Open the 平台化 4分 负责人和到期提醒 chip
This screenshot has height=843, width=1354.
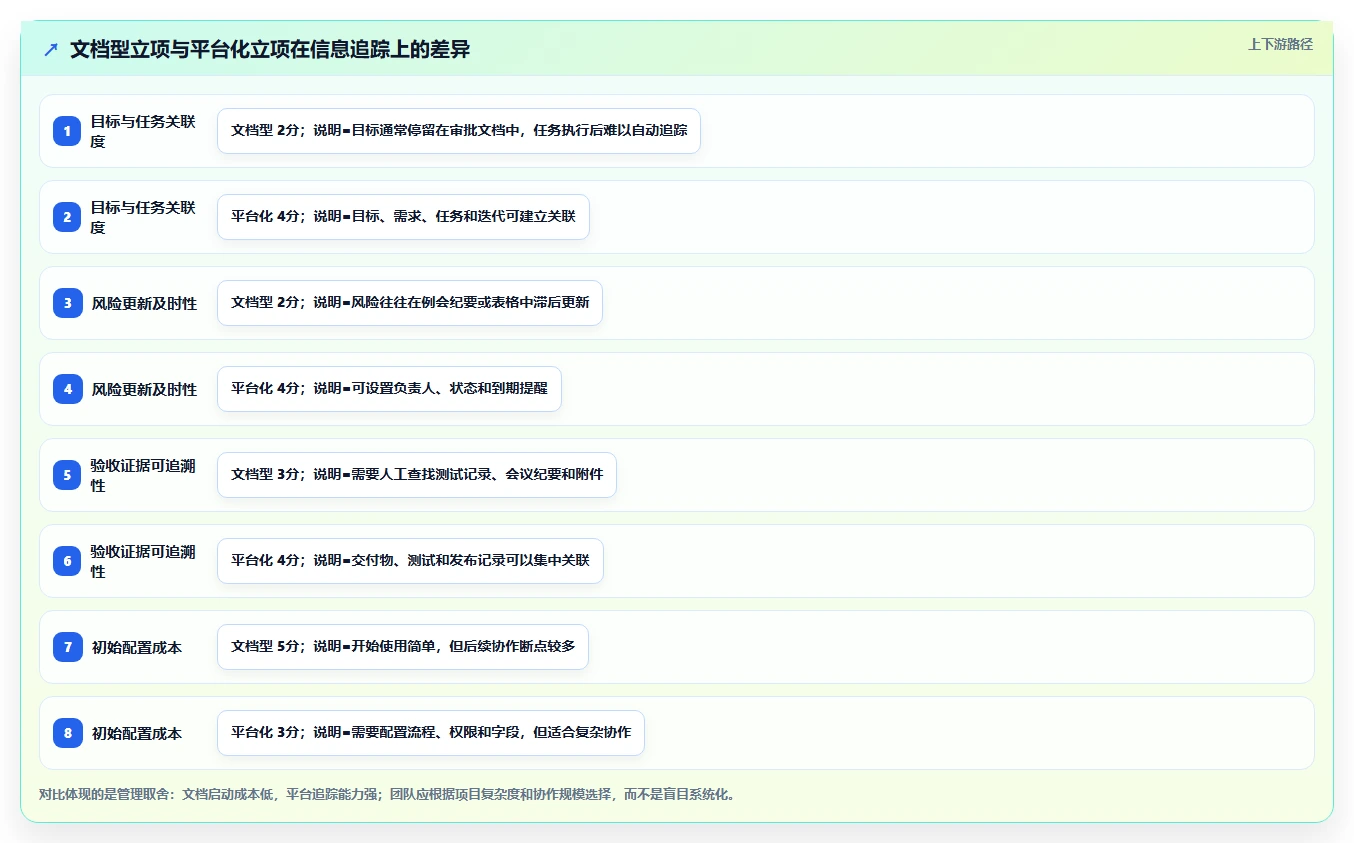point(389,389)
